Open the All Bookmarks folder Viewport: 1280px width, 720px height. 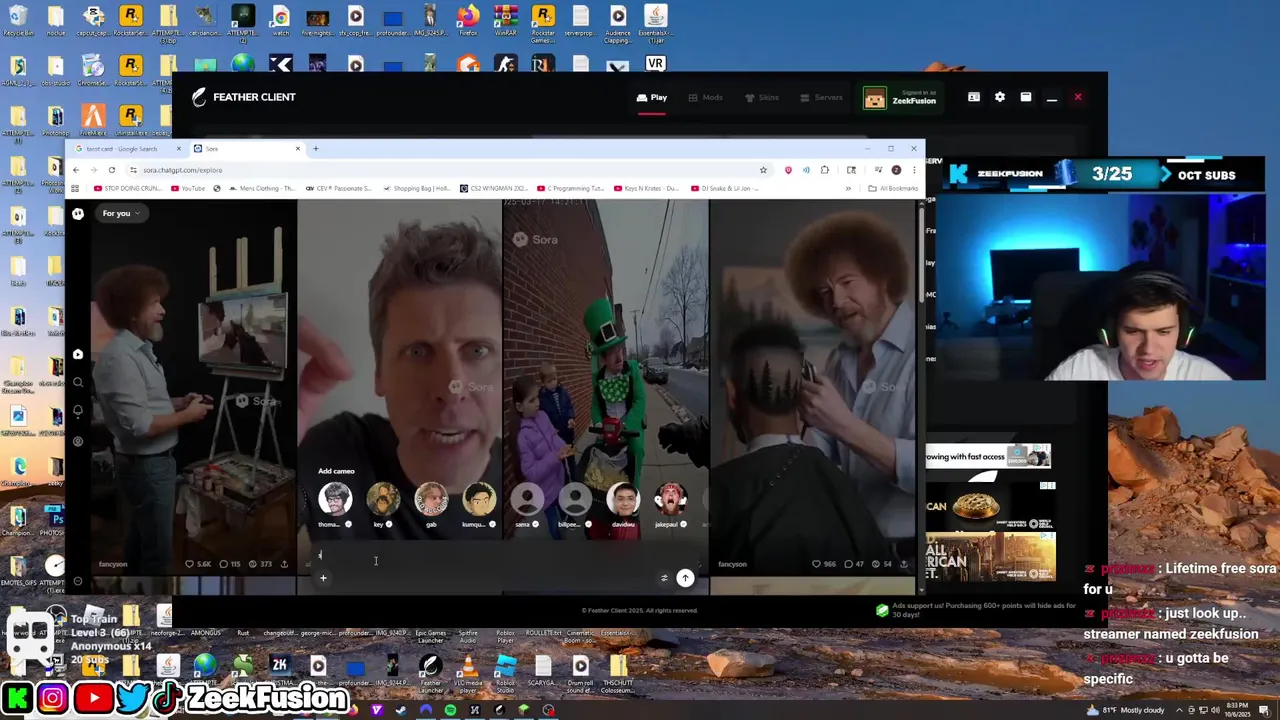coord(894,188)
